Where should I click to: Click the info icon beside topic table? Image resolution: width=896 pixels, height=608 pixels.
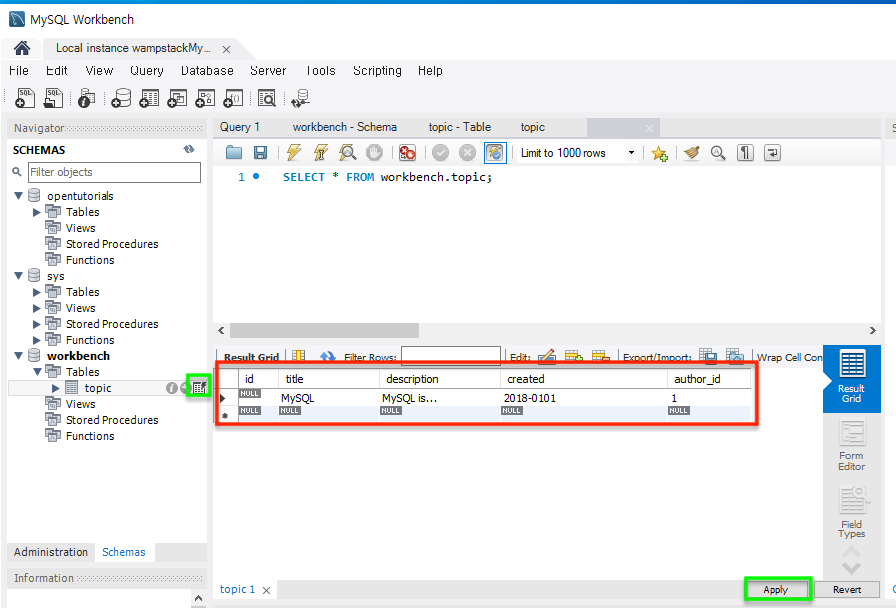[x=171, y=388]
